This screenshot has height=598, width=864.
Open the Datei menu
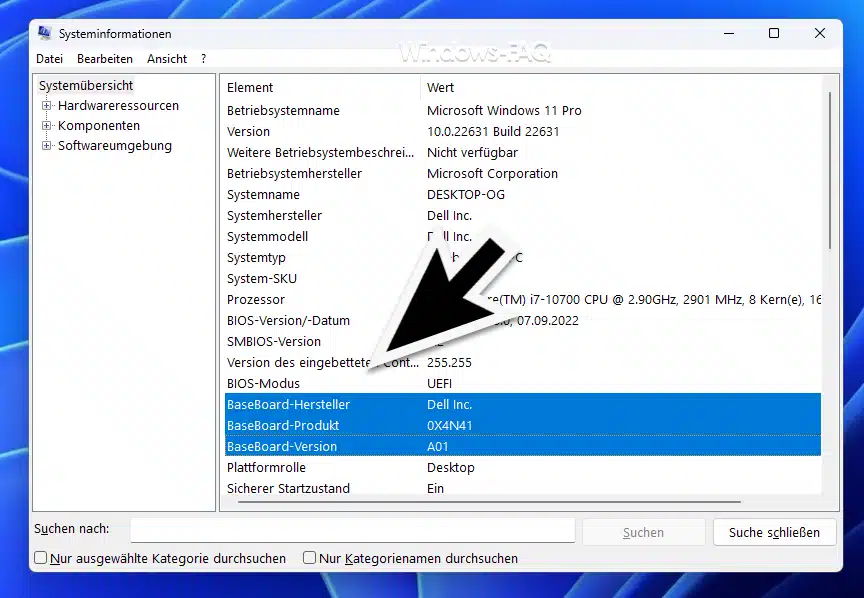[49, 58]
